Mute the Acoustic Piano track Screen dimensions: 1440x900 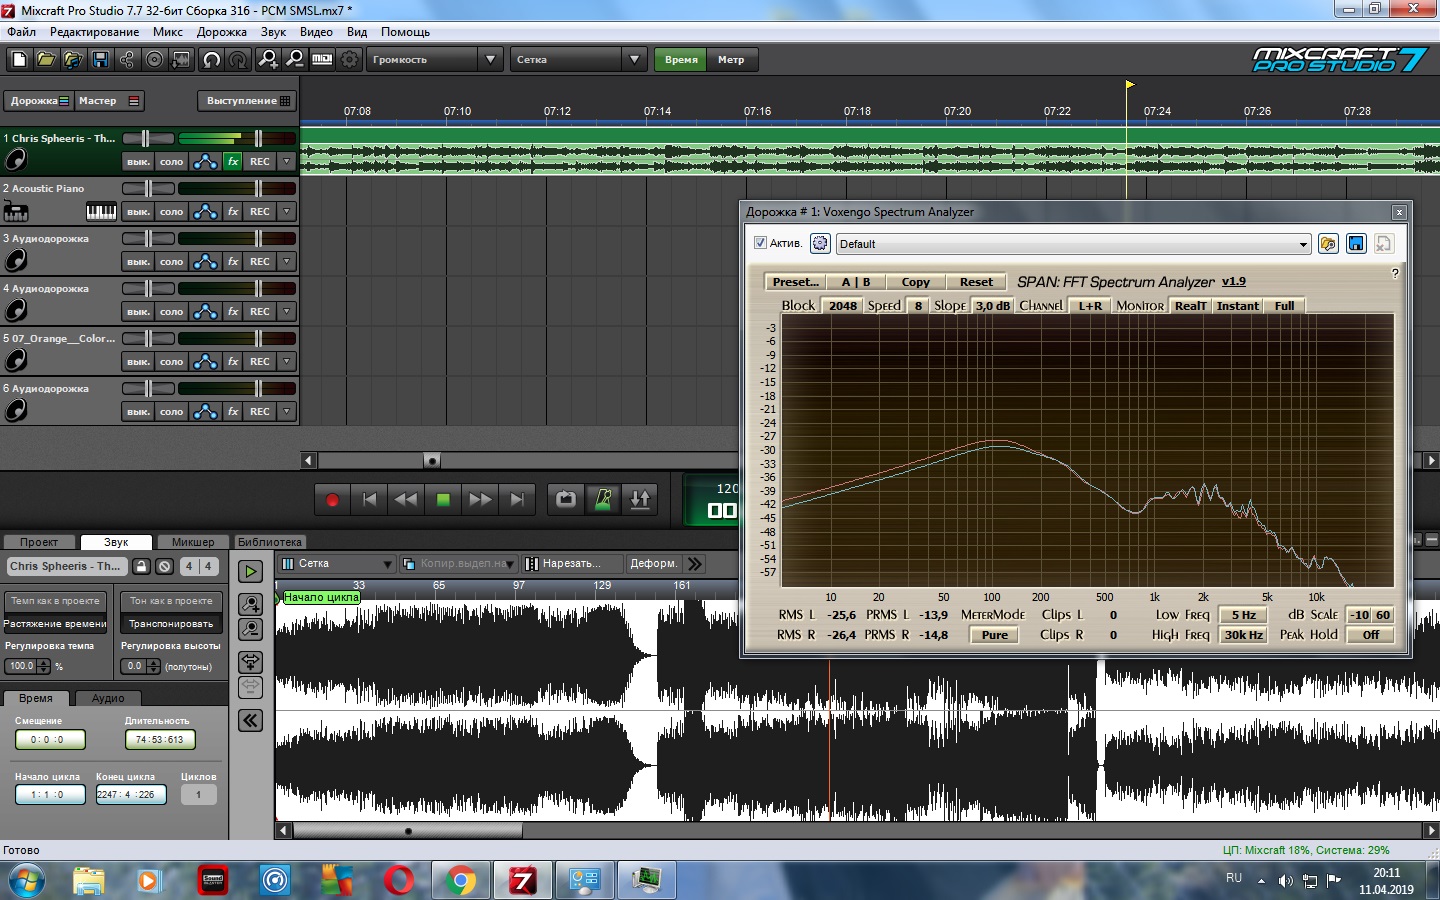(138, 211)
